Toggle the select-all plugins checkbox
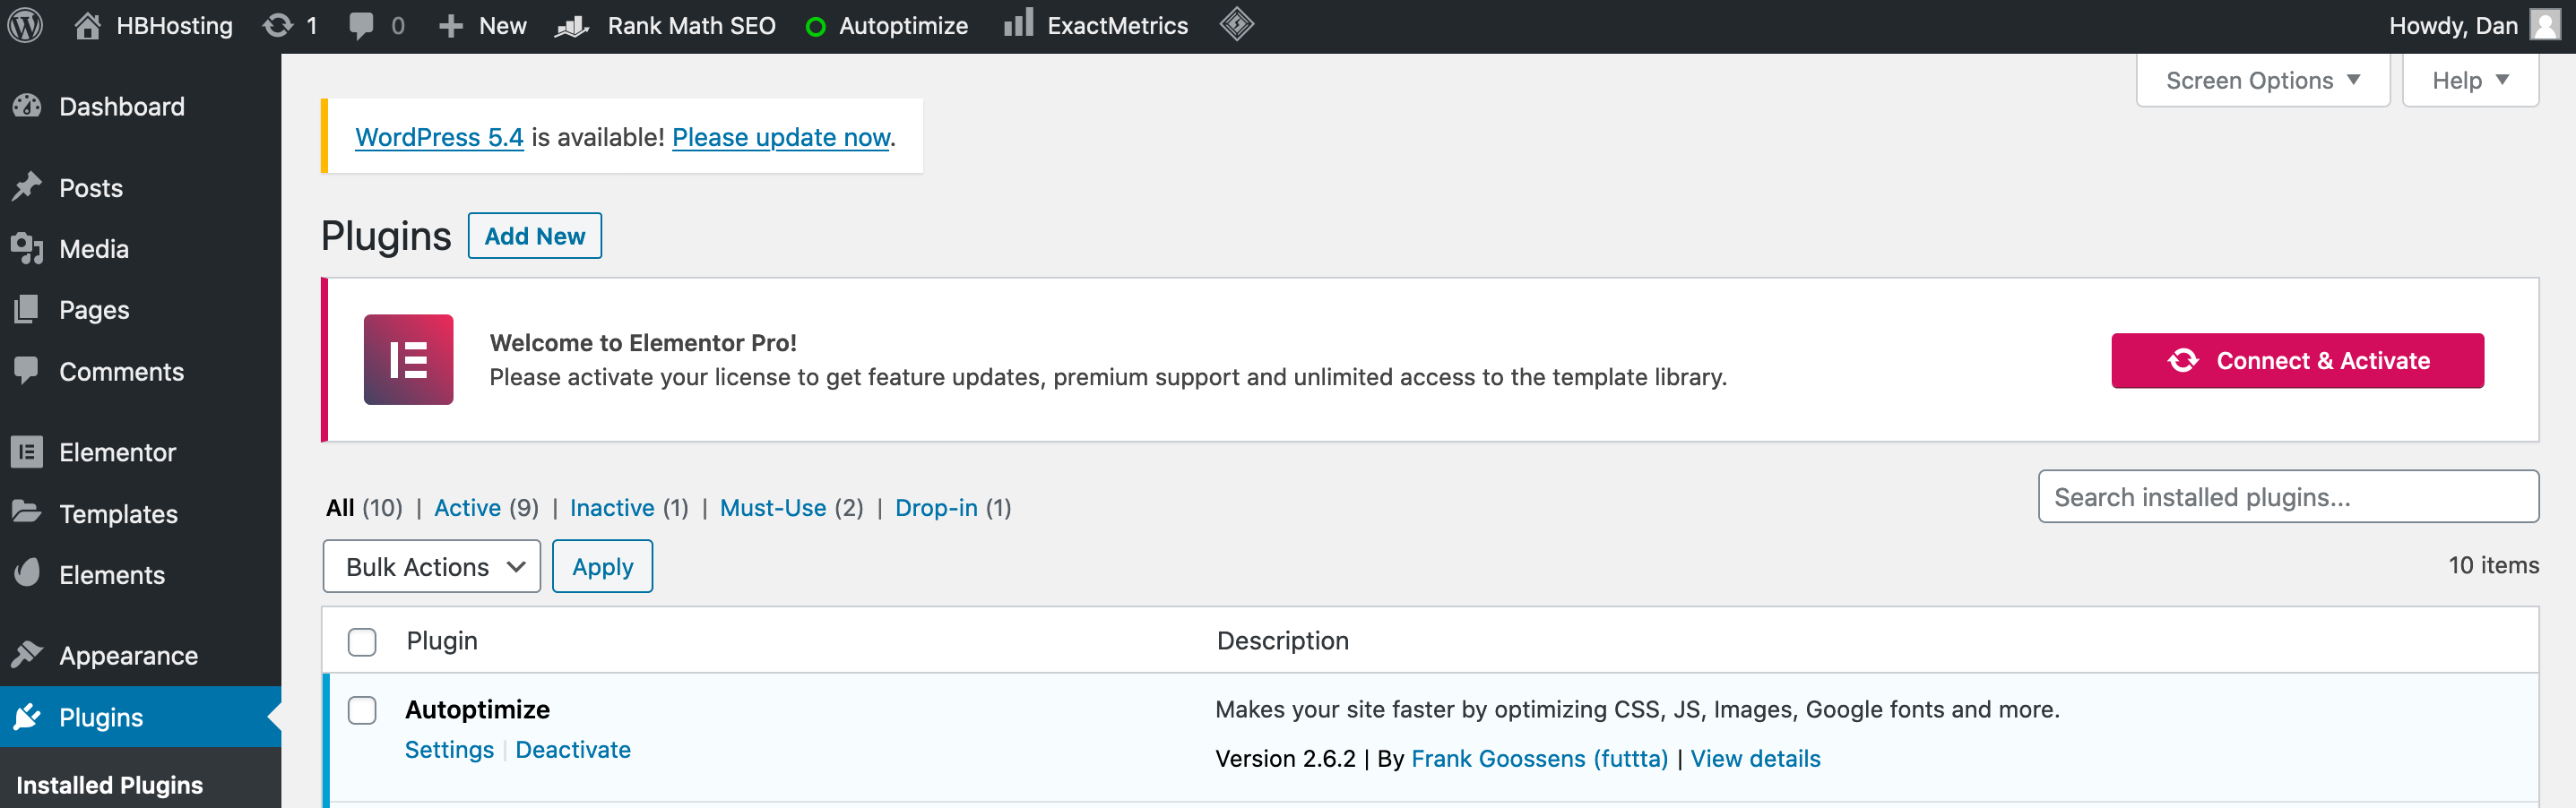Image resolution: width=2576 pixels, height=808 pixels. tap(362, 641)
